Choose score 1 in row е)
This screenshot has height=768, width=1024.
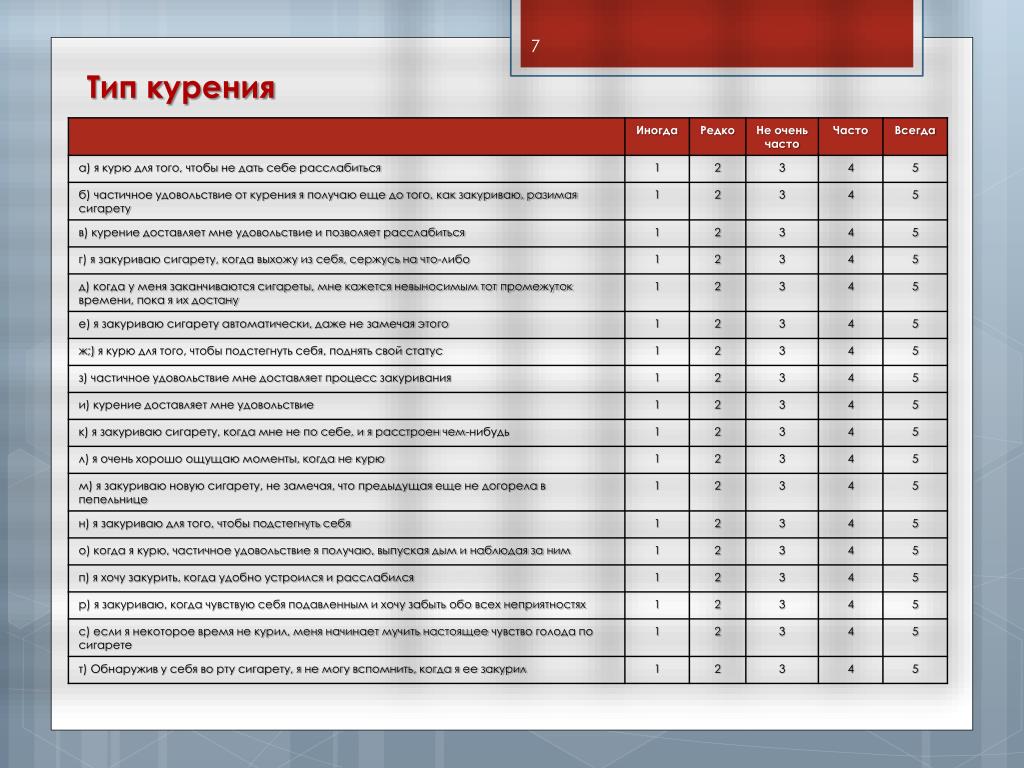[x=657, y=324]
